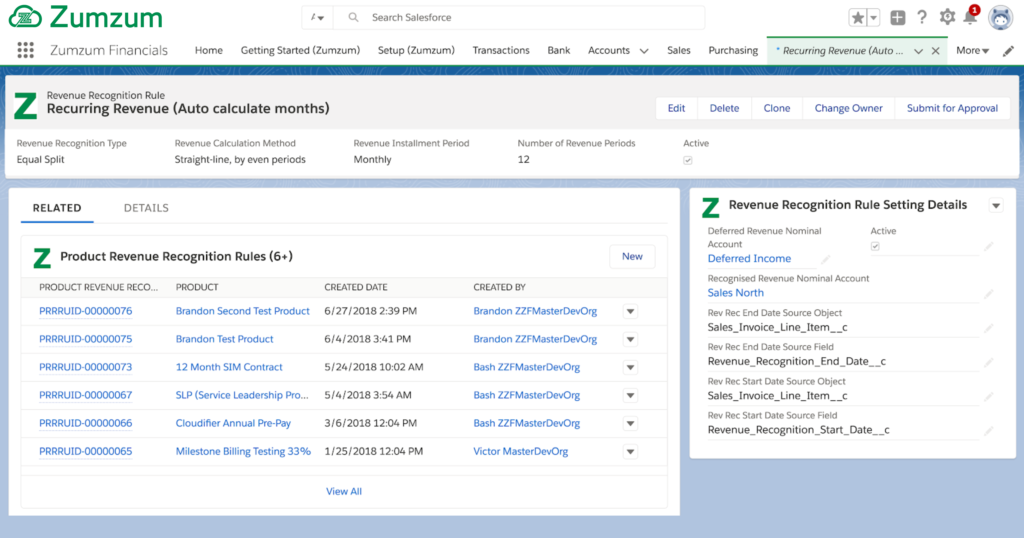Open Getting Started (Zumzum) tab

300,50
